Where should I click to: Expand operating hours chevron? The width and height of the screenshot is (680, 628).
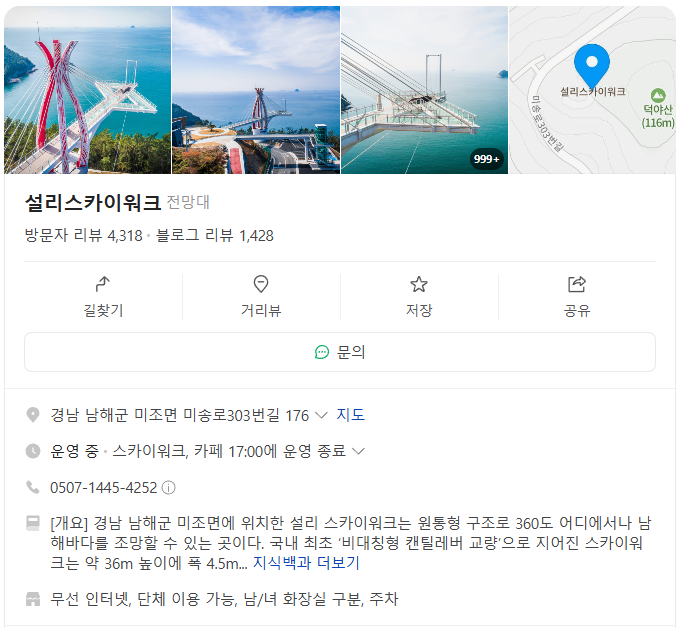click(x=358, y=451)
